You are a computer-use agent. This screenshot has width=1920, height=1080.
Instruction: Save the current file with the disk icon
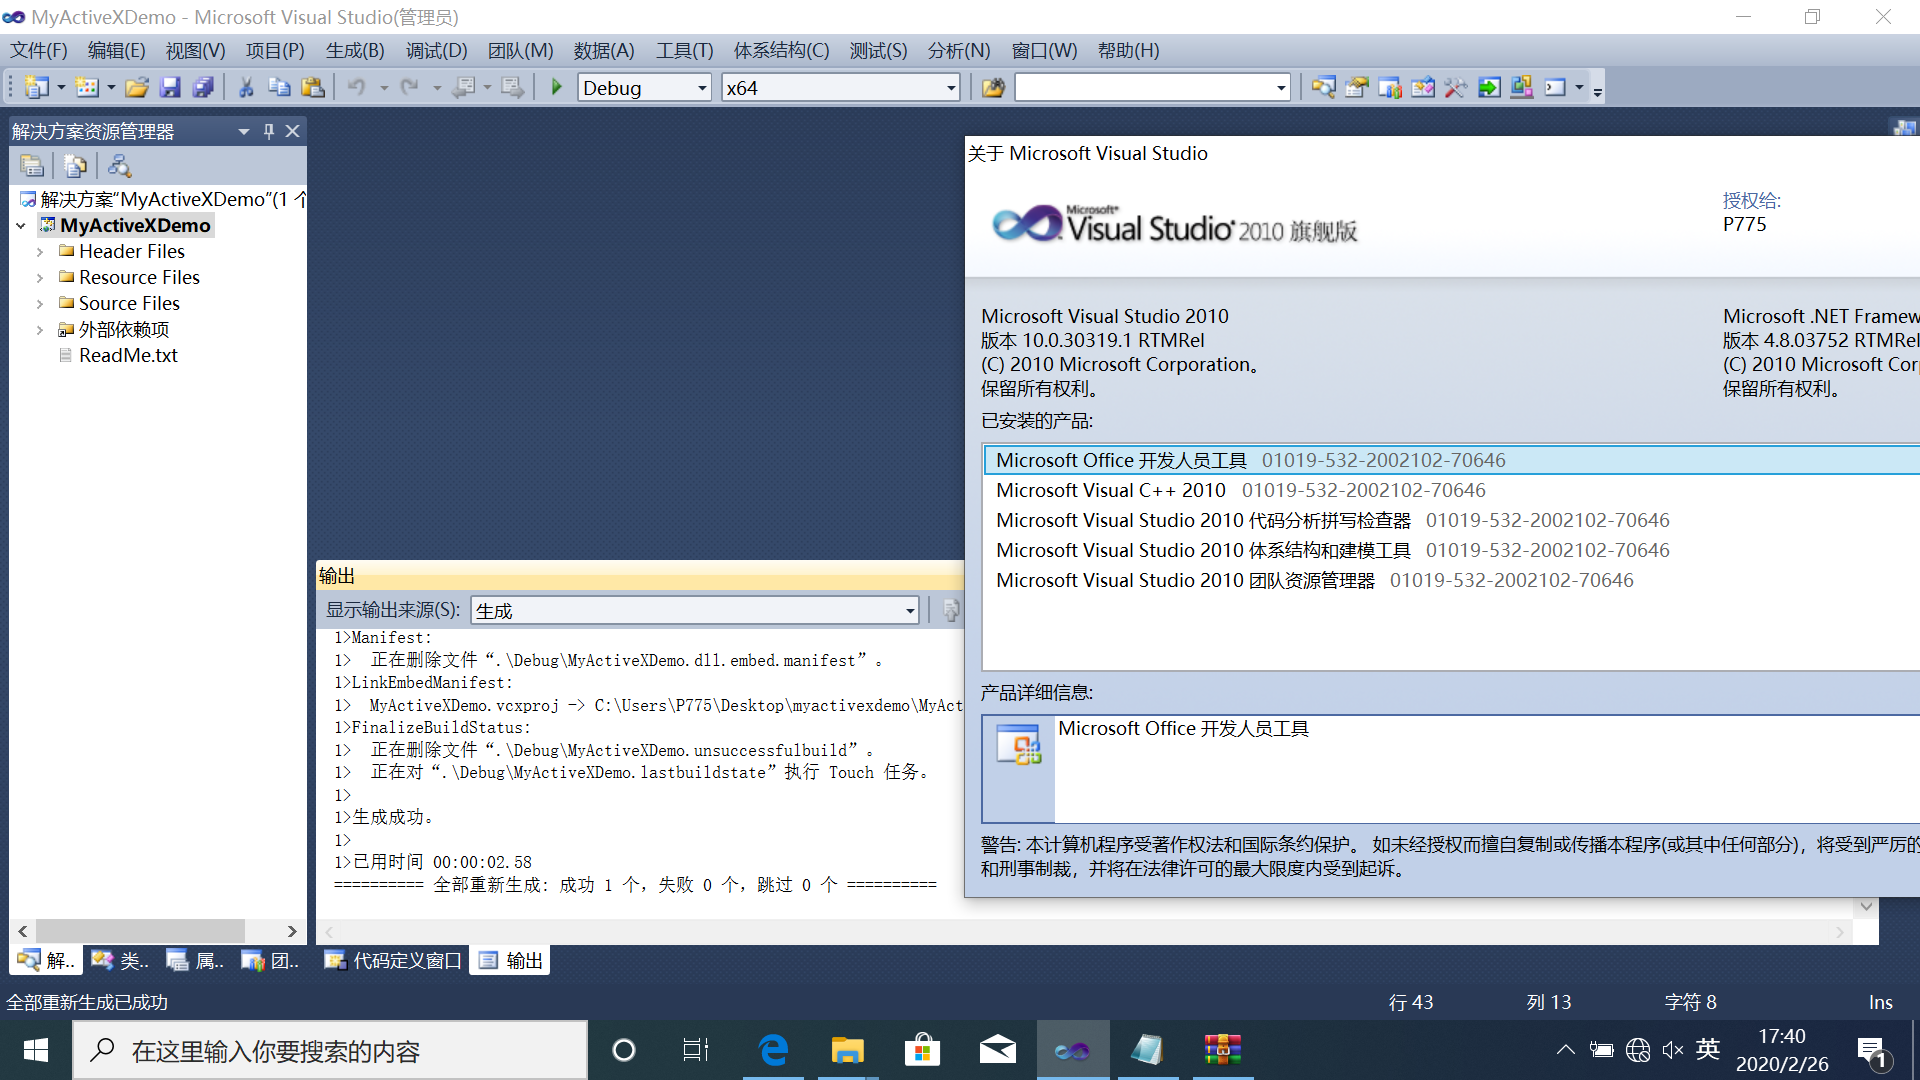coord(170,88)
